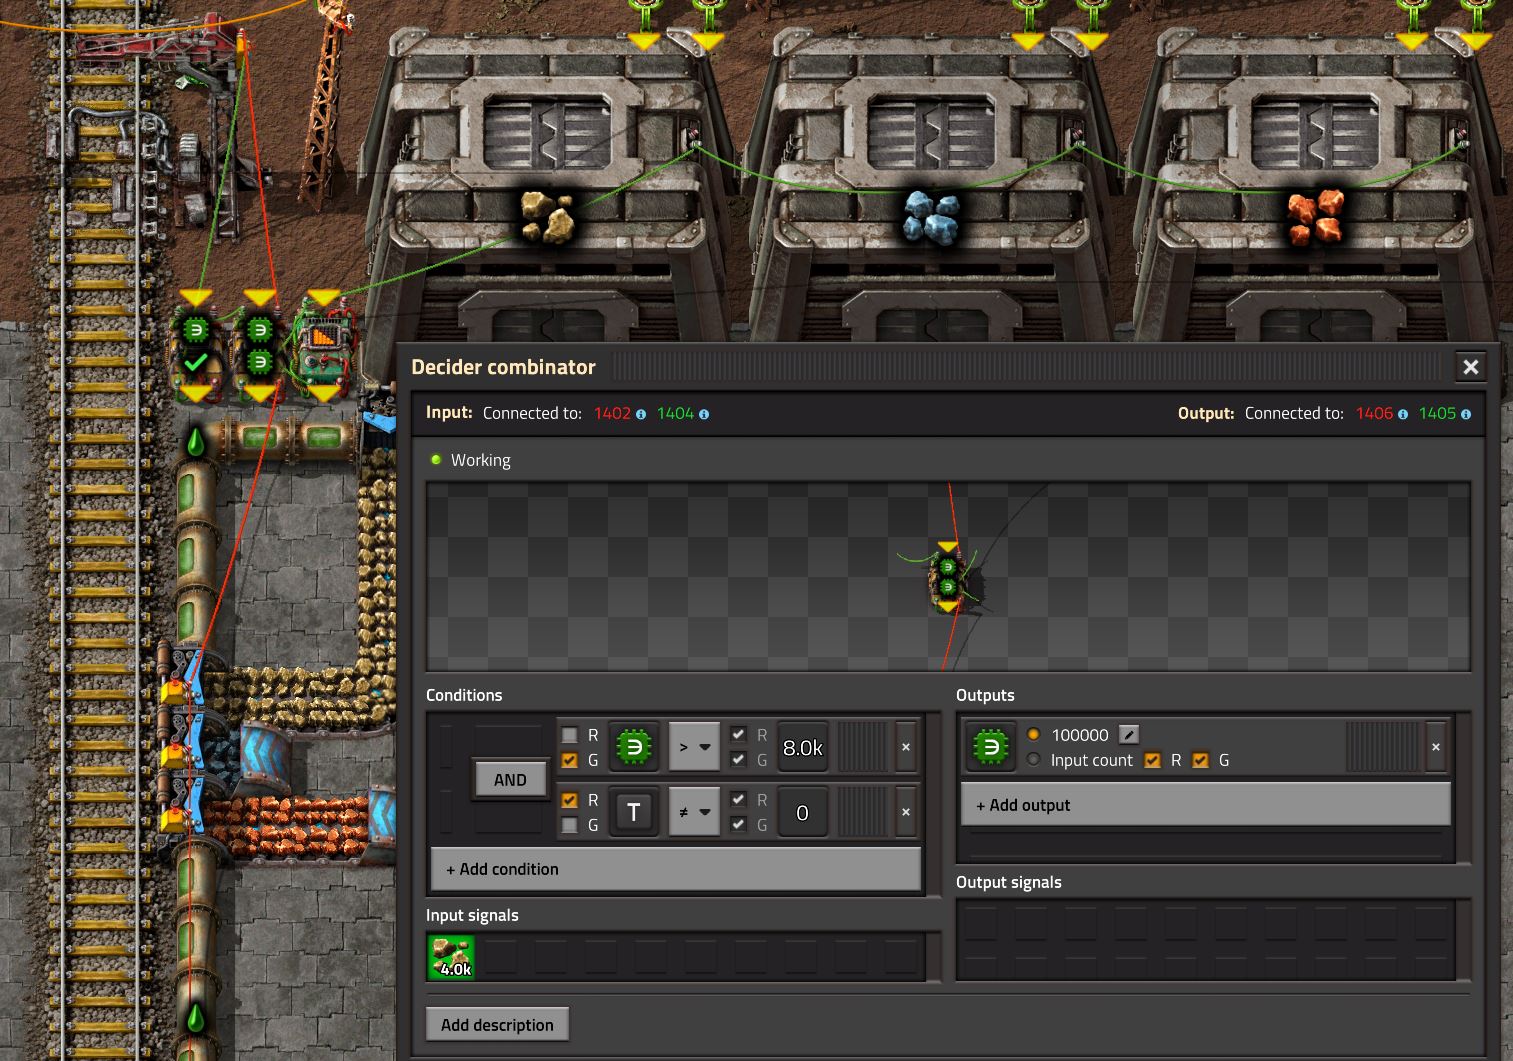Click the green output network ID 1405
1513x1061 pixels.
1437,414
